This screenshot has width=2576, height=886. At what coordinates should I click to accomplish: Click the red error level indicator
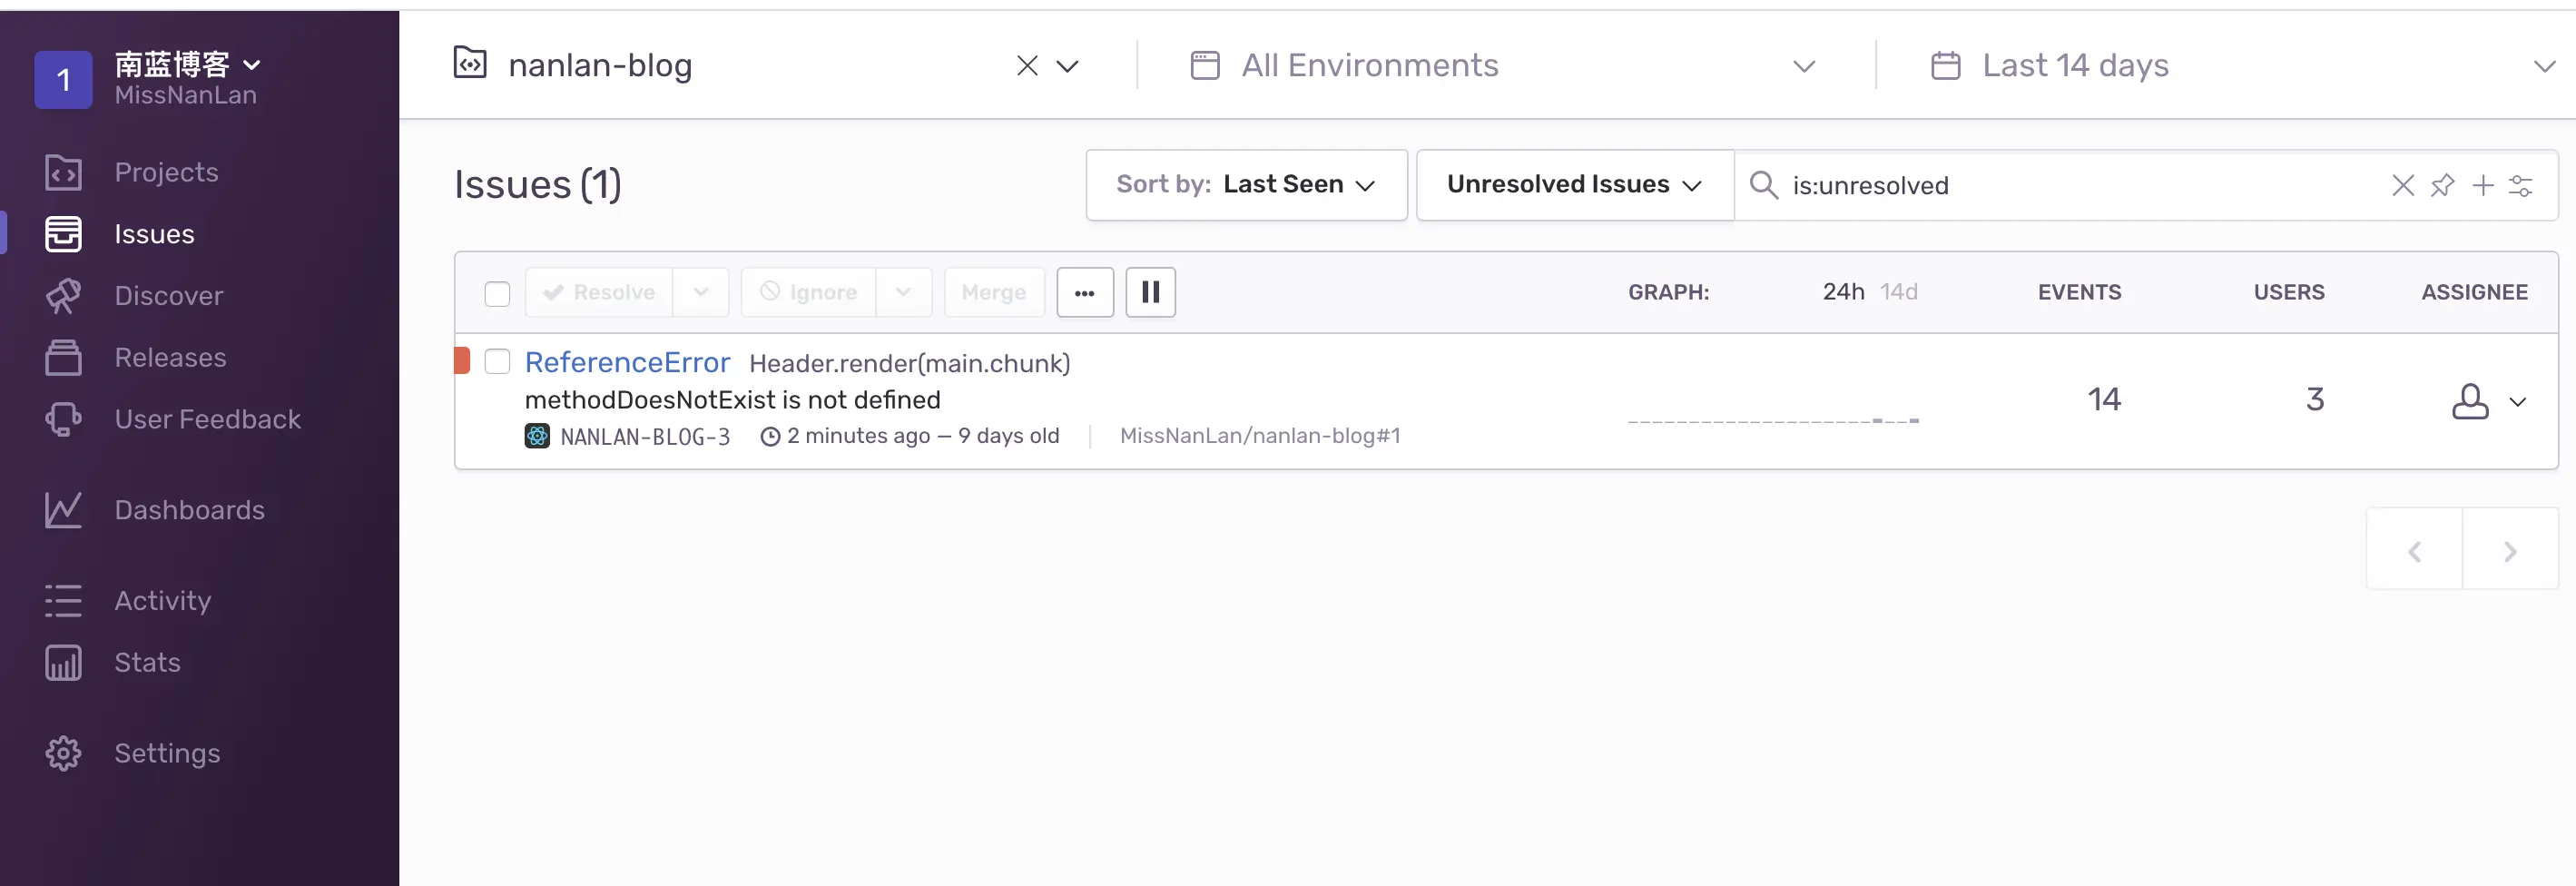click(x=462, y=361)
